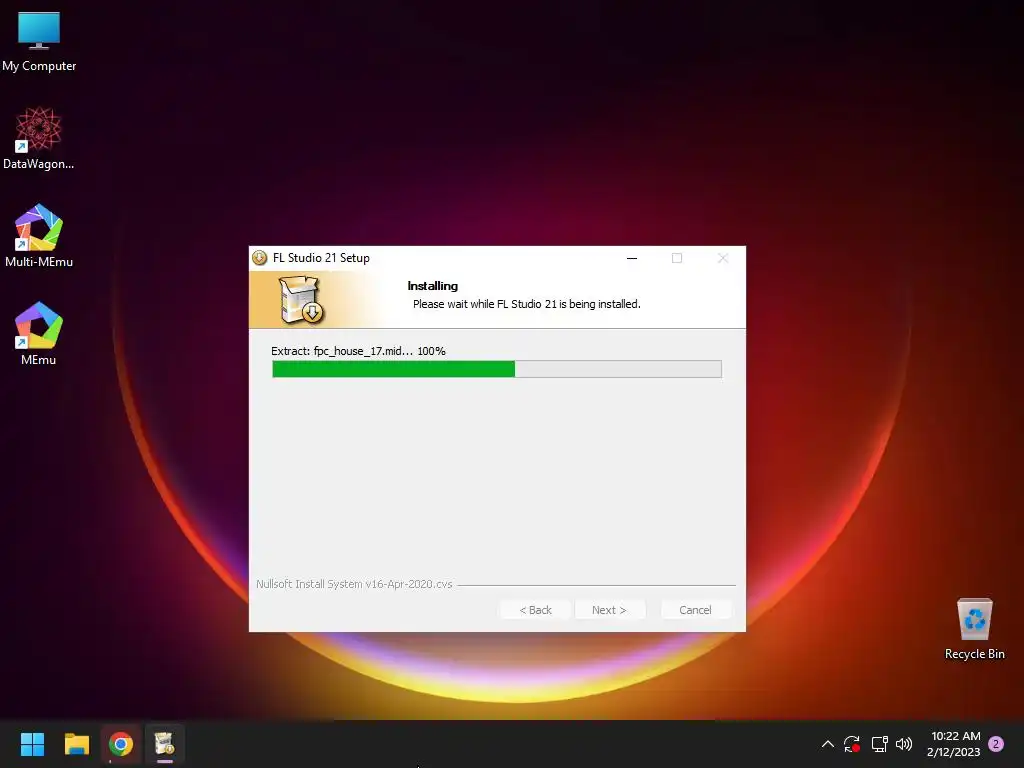The width and height of the screenshot is (1024, 768).
Task: Select the MEmu desktop shortcut
Action: [39, 334]
